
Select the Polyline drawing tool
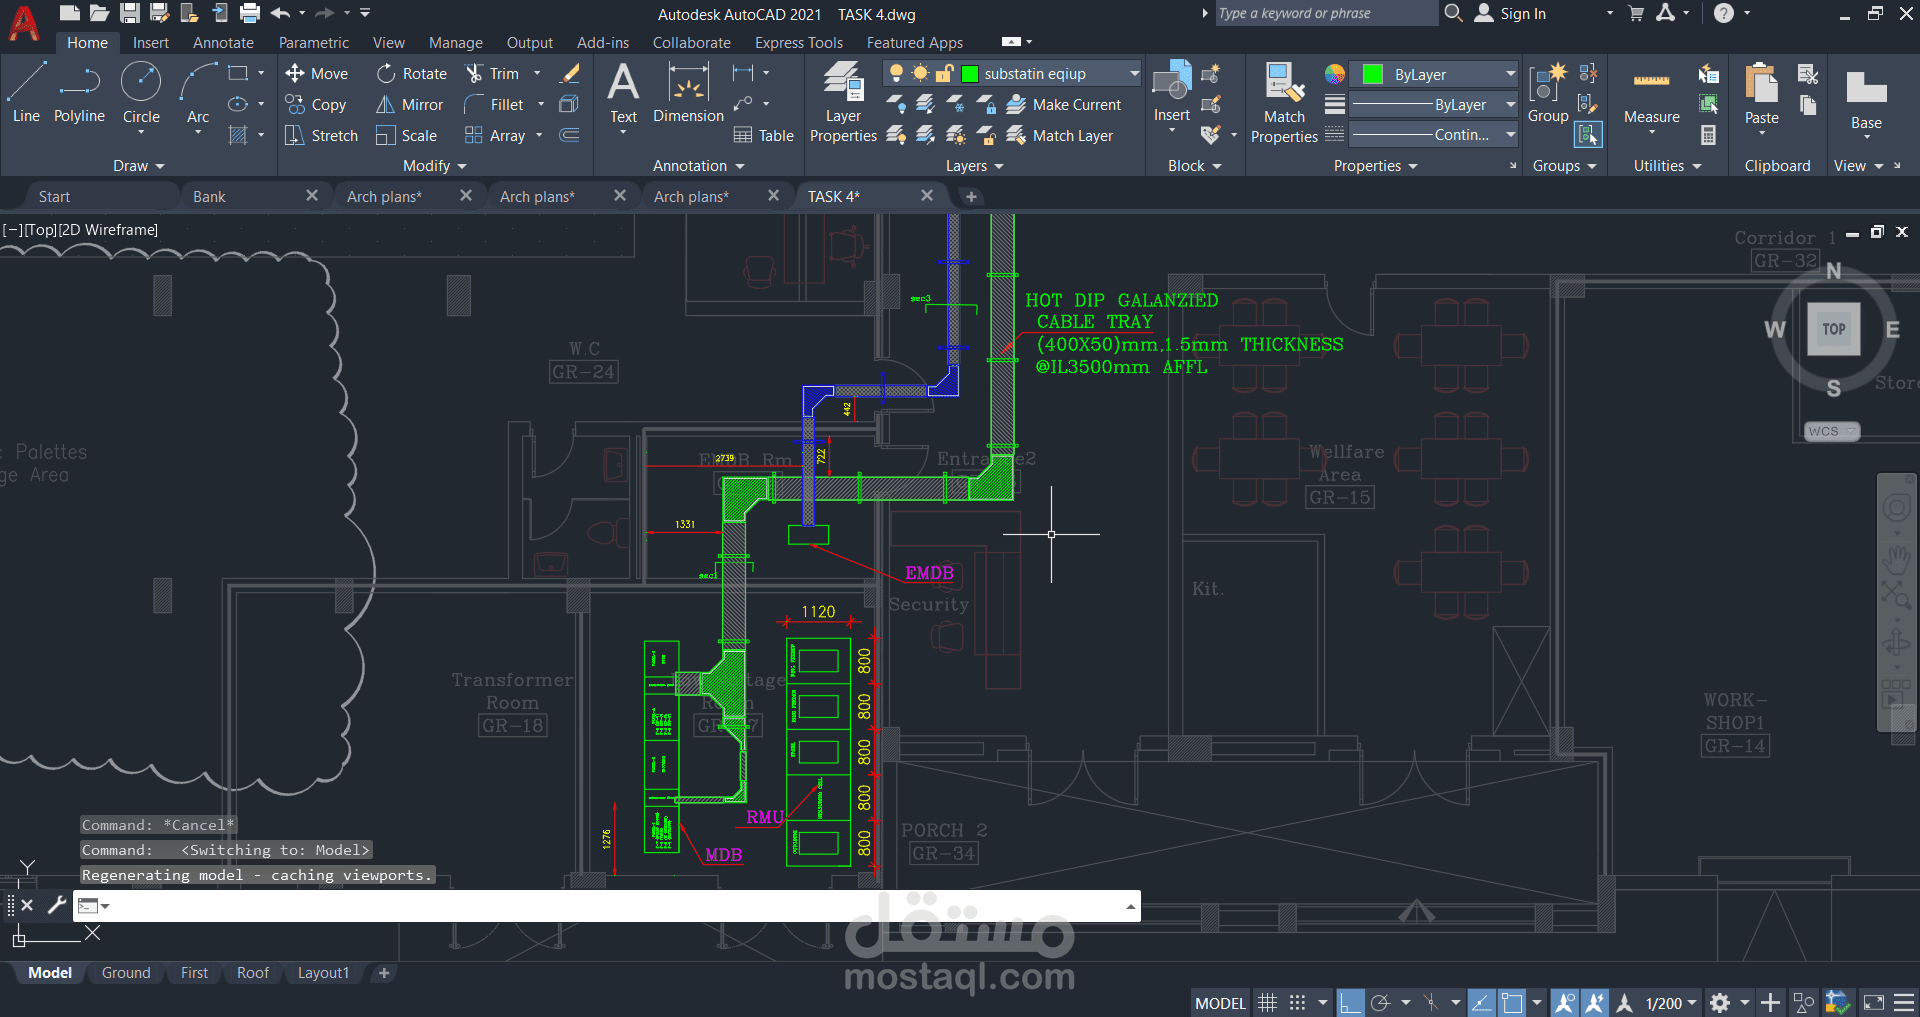[79, 93]
